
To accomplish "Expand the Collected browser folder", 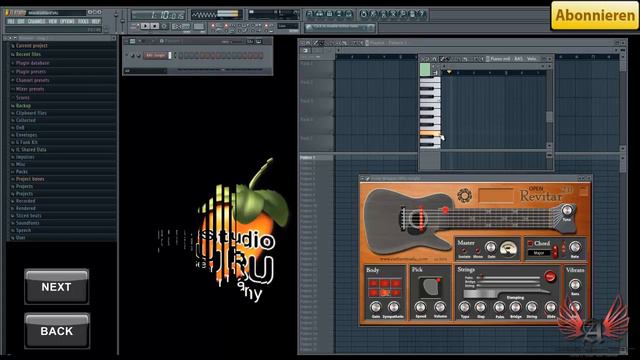I will (x=25, y=120).
